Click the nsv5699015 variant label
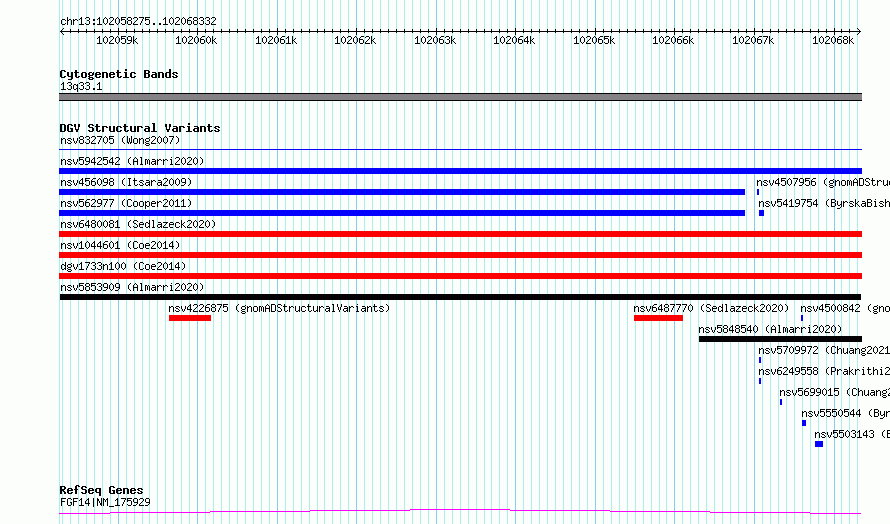 tap(834, 392)
